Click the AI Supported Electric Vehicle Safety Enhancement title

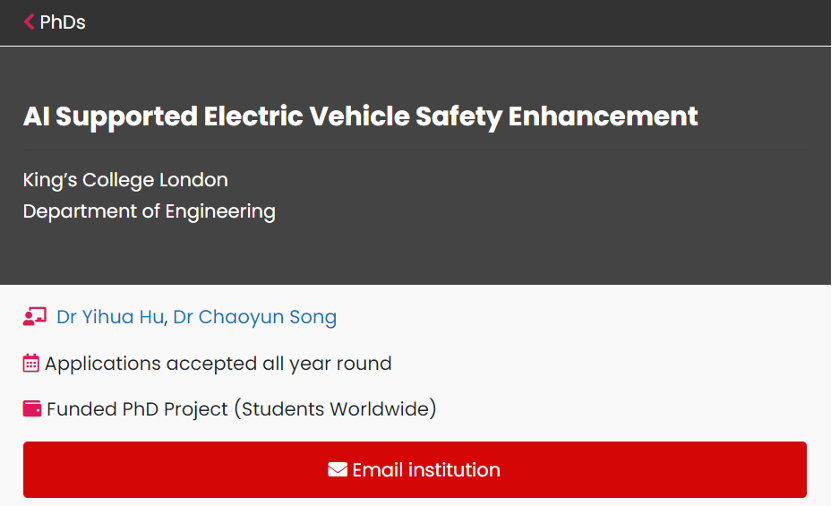point(360,116)
